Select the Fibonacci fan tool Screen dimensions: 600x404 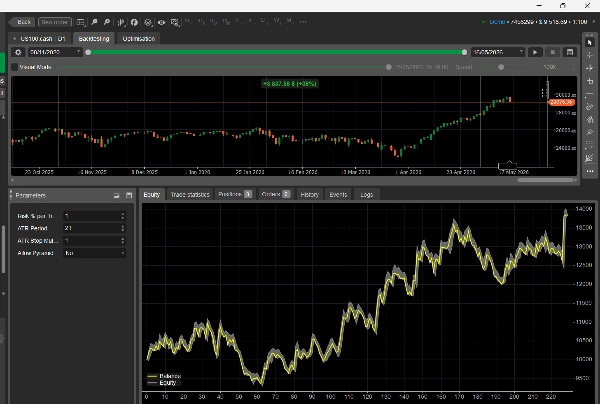click(590, 158)
